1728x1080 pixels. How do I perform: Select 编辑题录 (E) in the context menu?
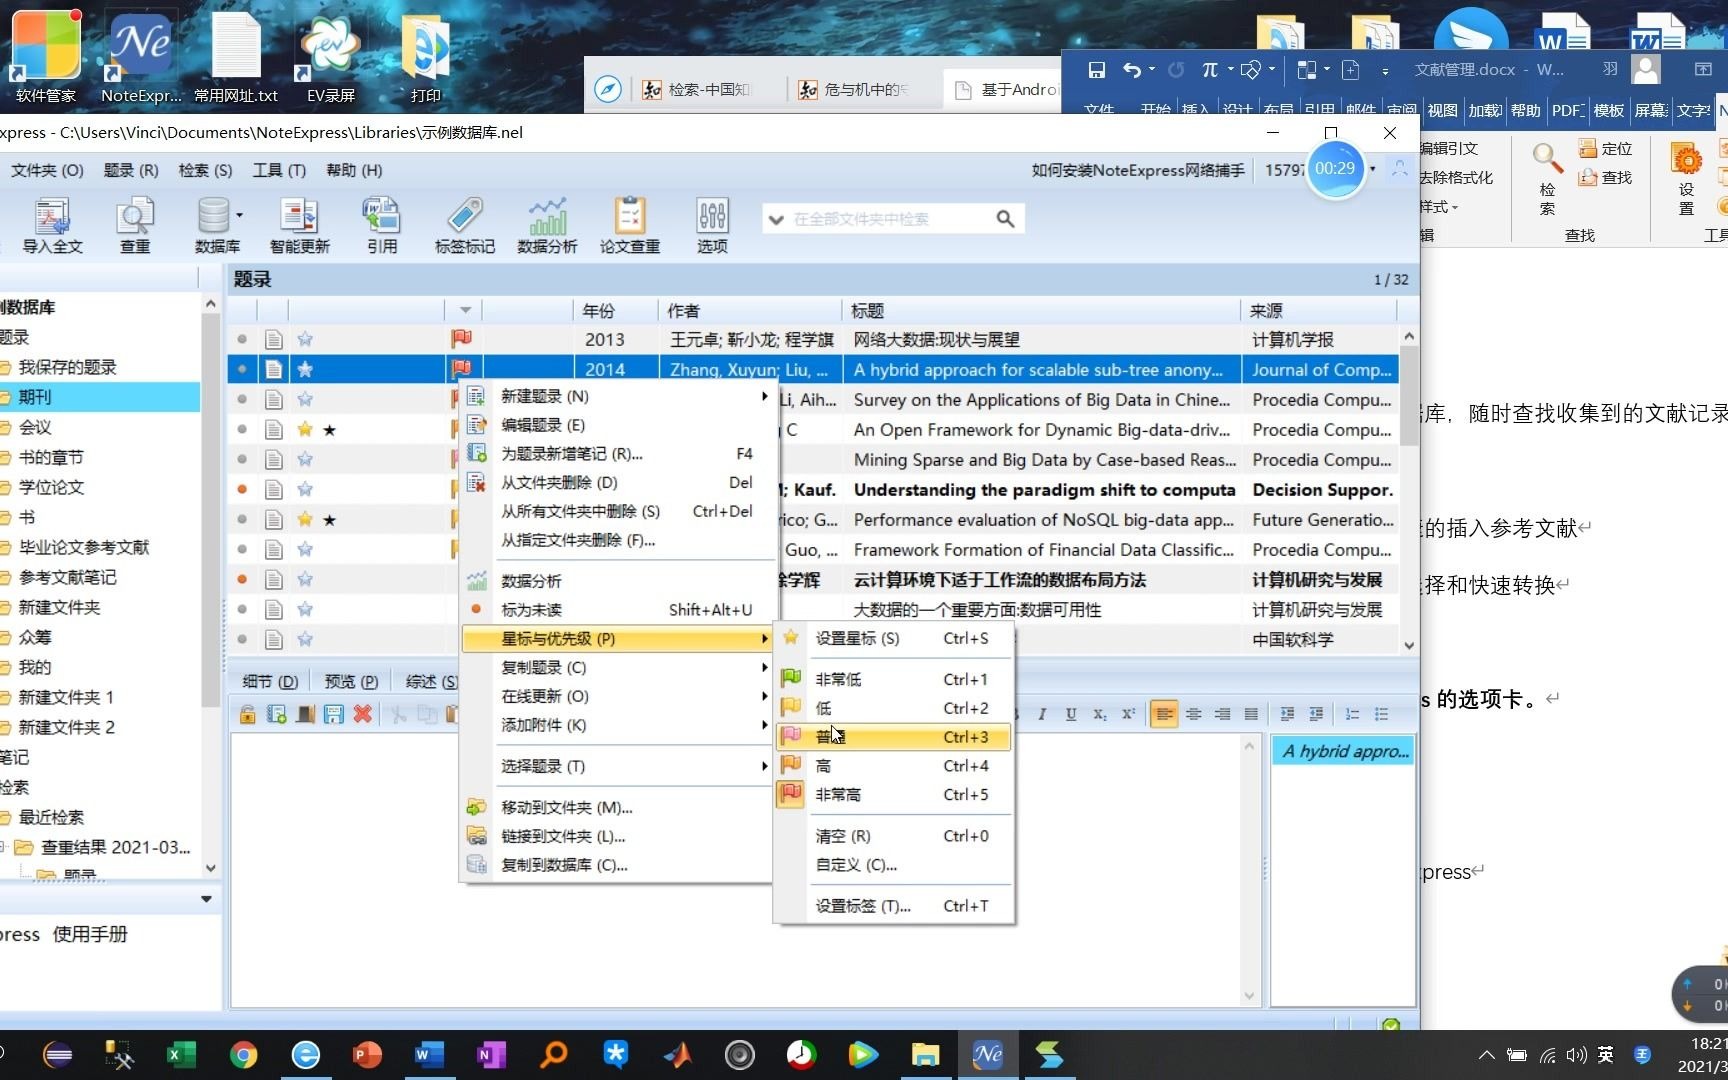[617, 425]
